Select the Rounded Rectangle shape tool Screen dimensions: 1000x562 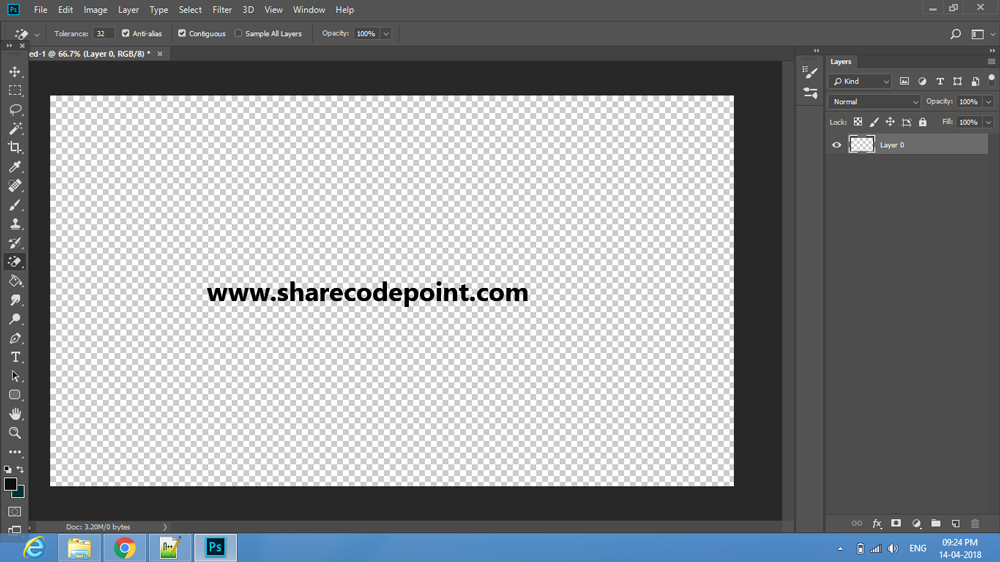pos(15,395)
